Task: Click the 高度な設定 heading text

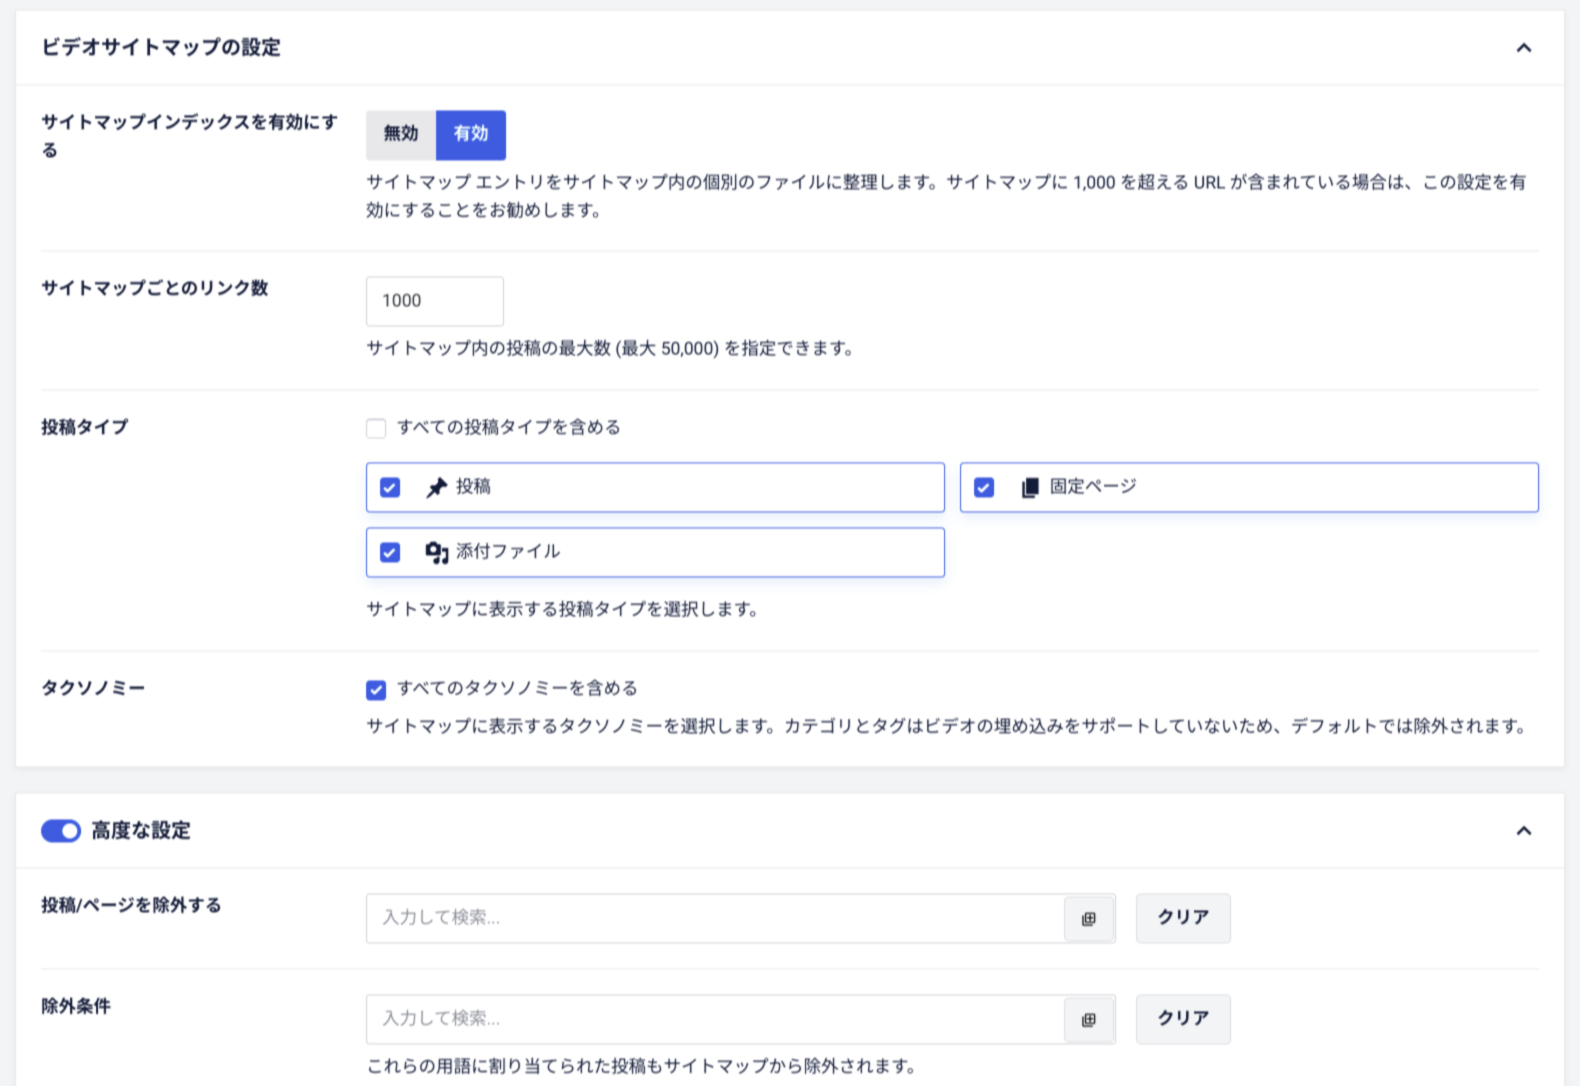Action: click(x=141, y=831)
